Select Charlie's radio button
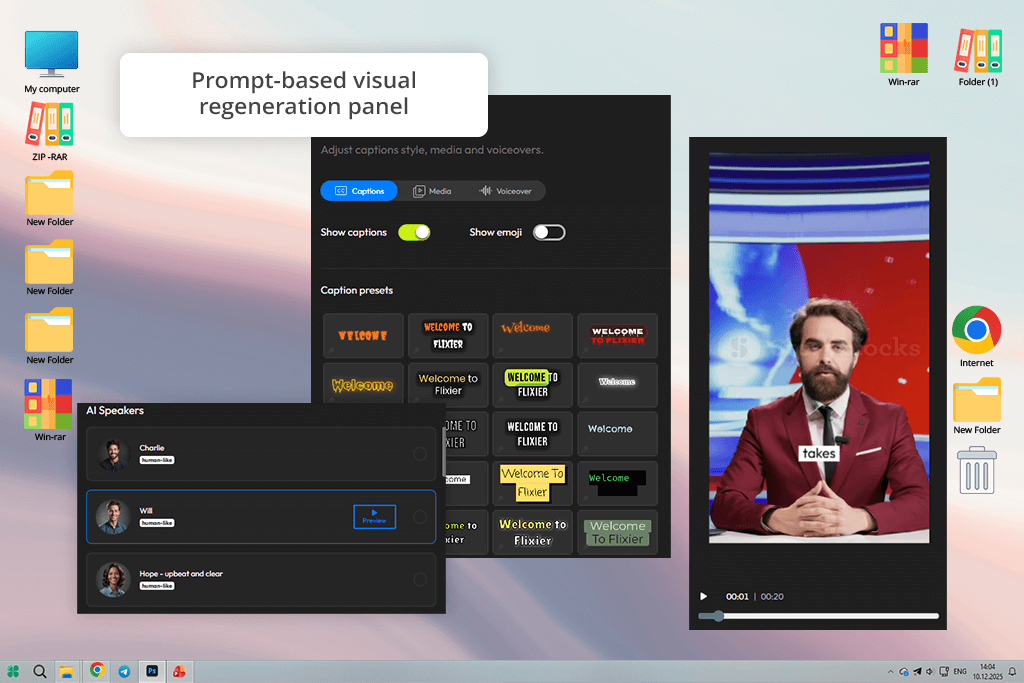Screen dimensions: 1024x683 click(x=420, y=454)
